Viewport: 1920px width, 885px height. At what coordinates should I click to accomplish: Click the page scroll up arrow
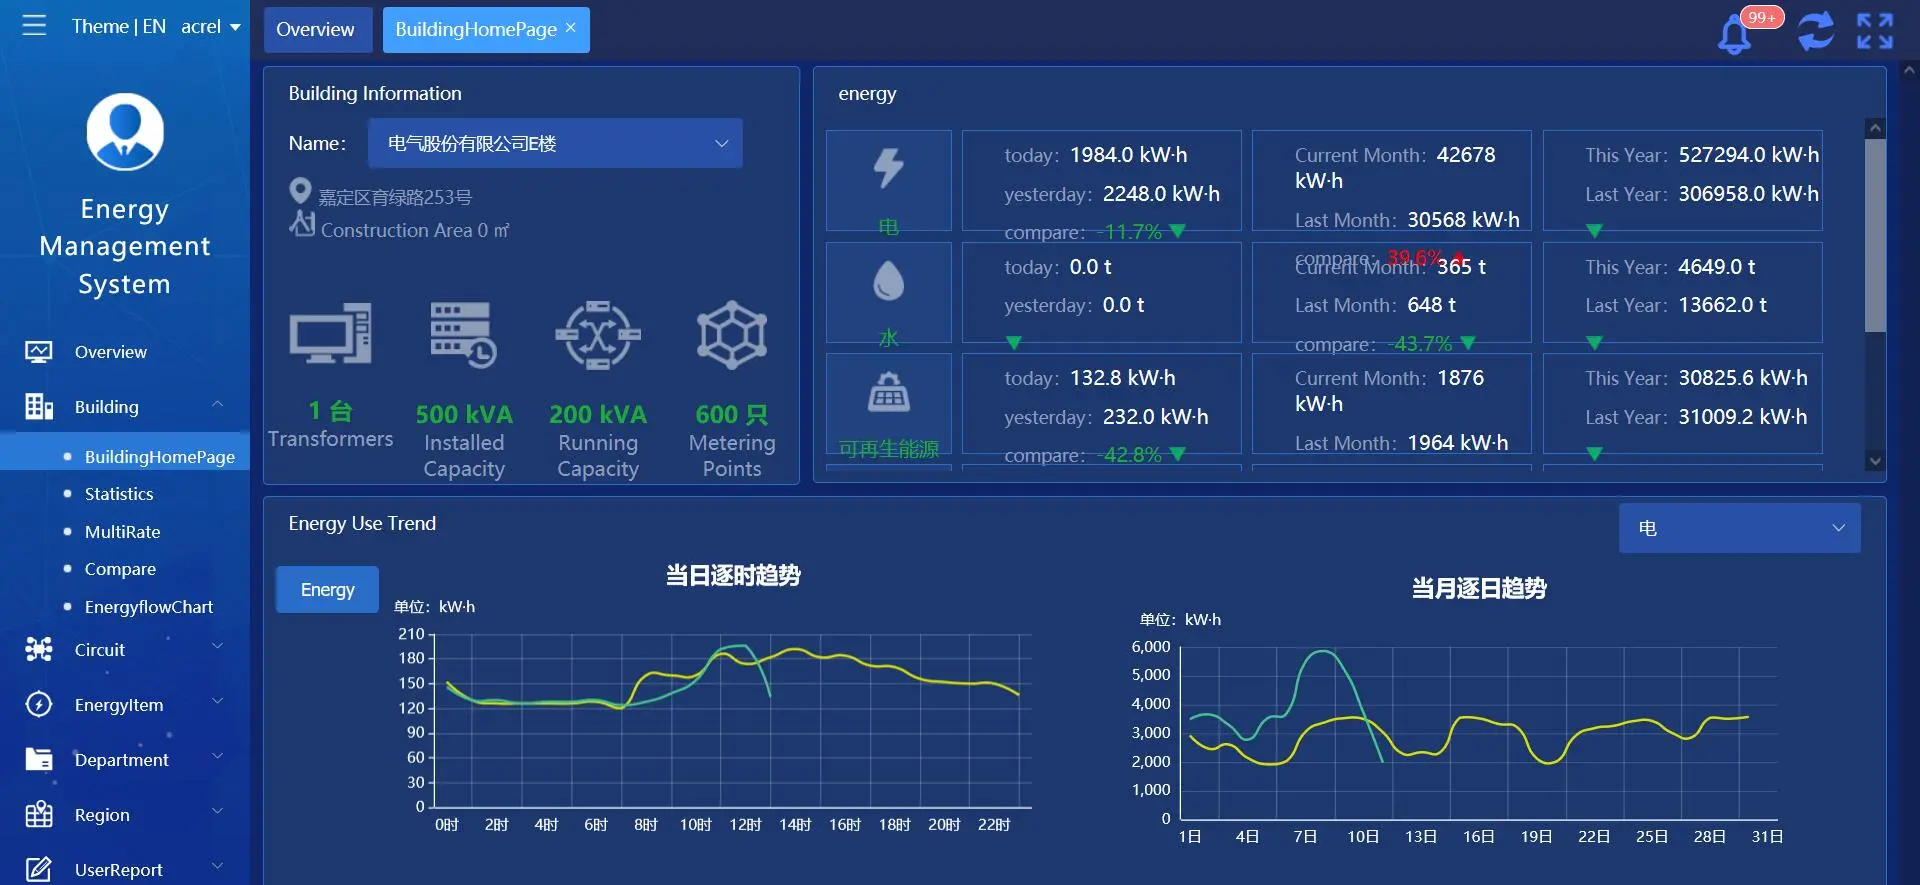coord(1909,70)
